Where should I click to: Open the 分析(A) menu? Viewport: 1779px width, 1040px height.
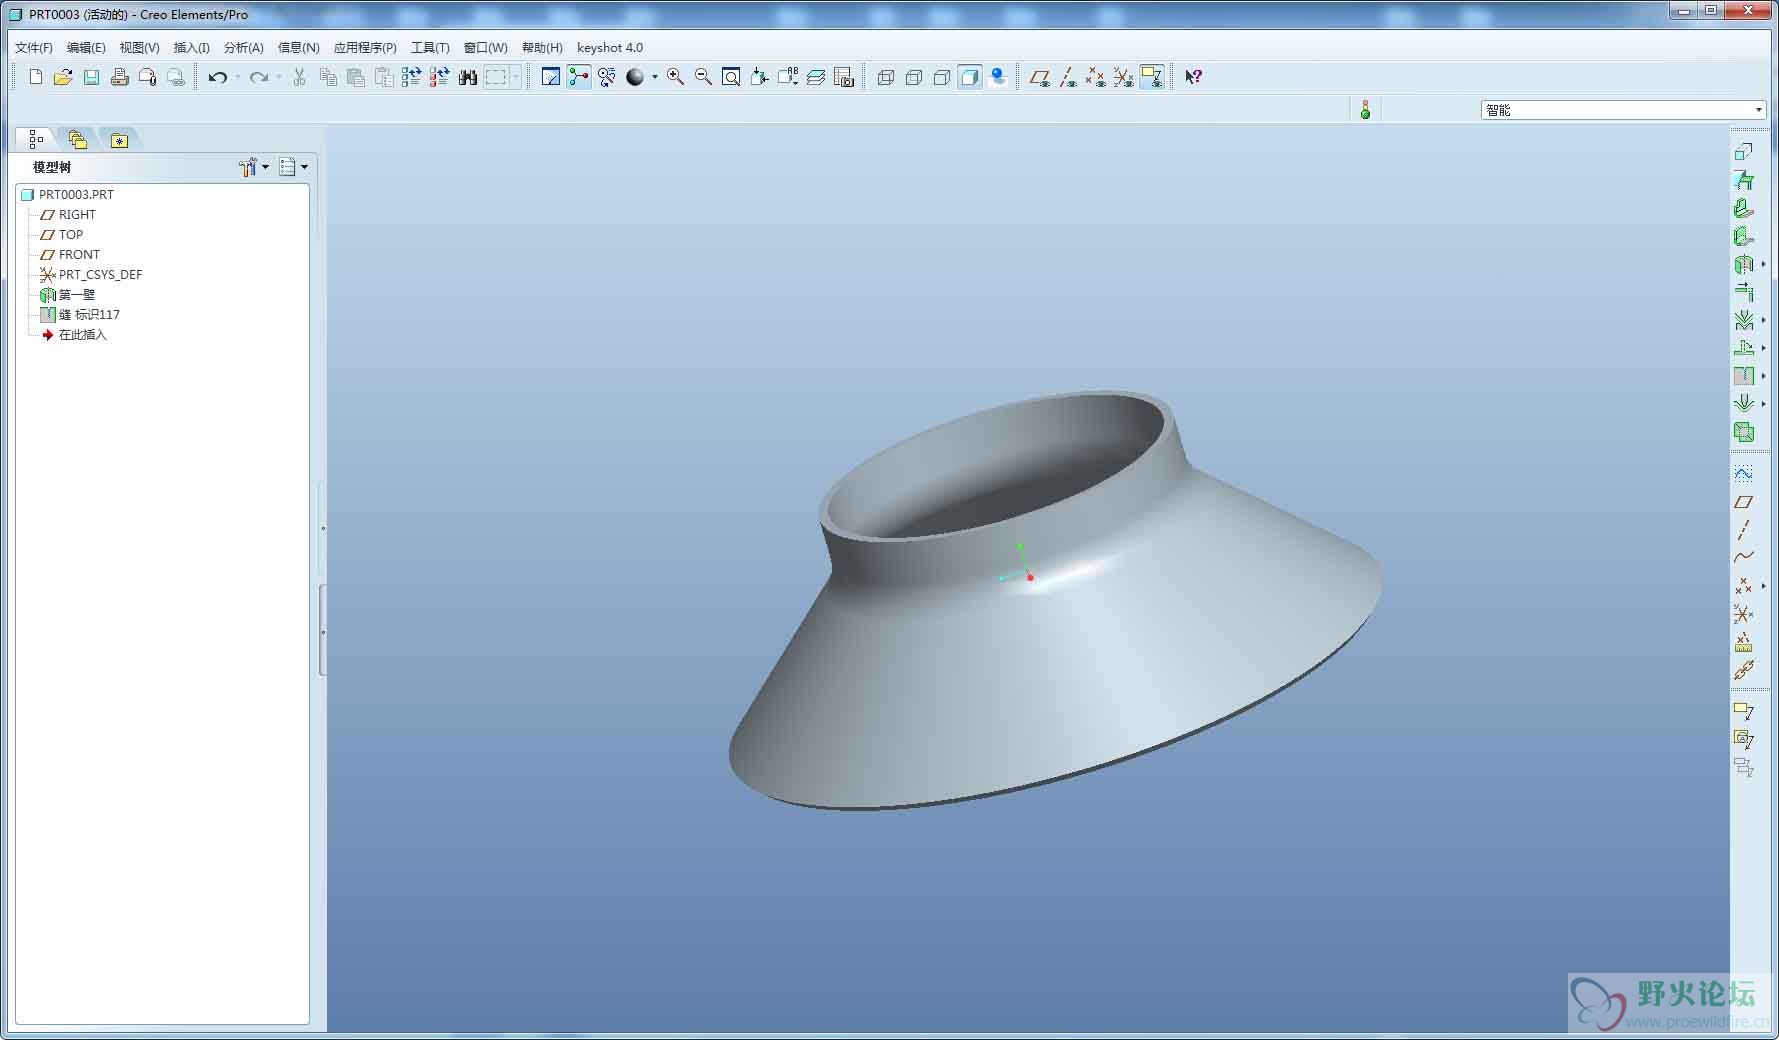[243, 48]
